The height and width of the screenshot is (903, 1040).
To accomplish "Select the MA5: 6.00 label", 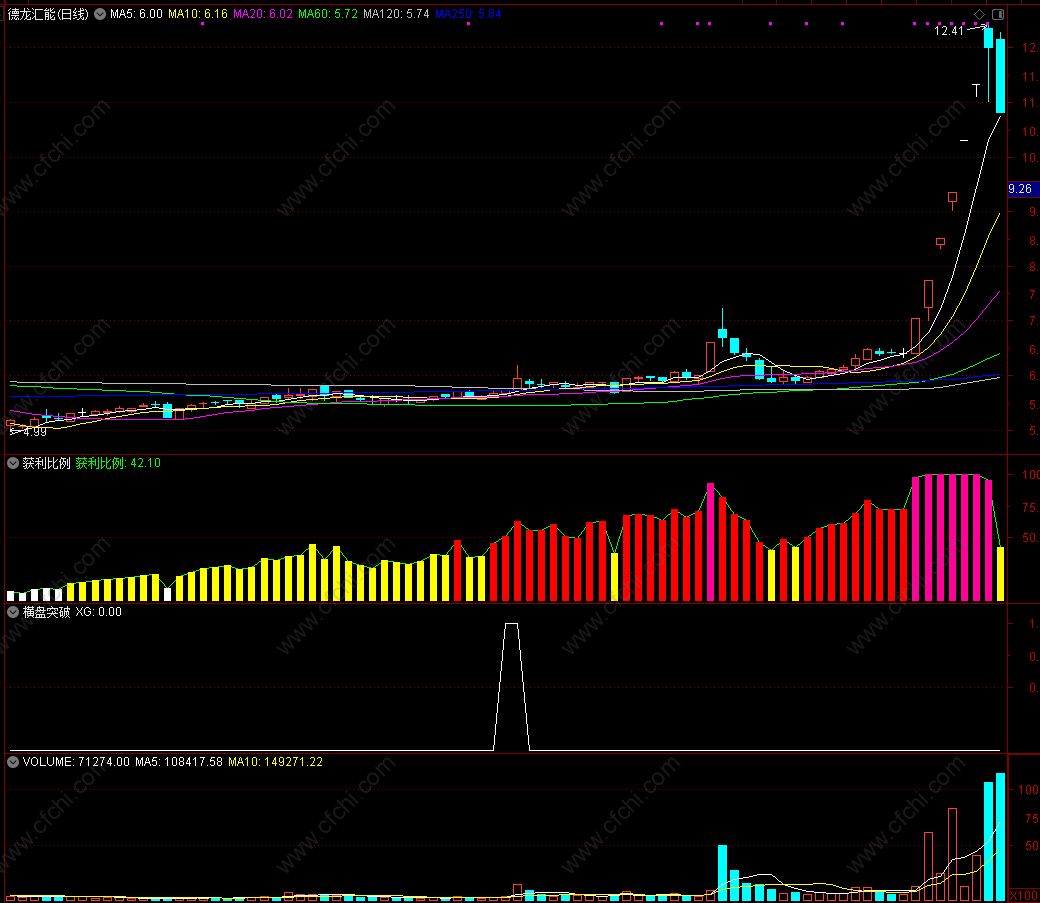I will (x=136, y=14).
